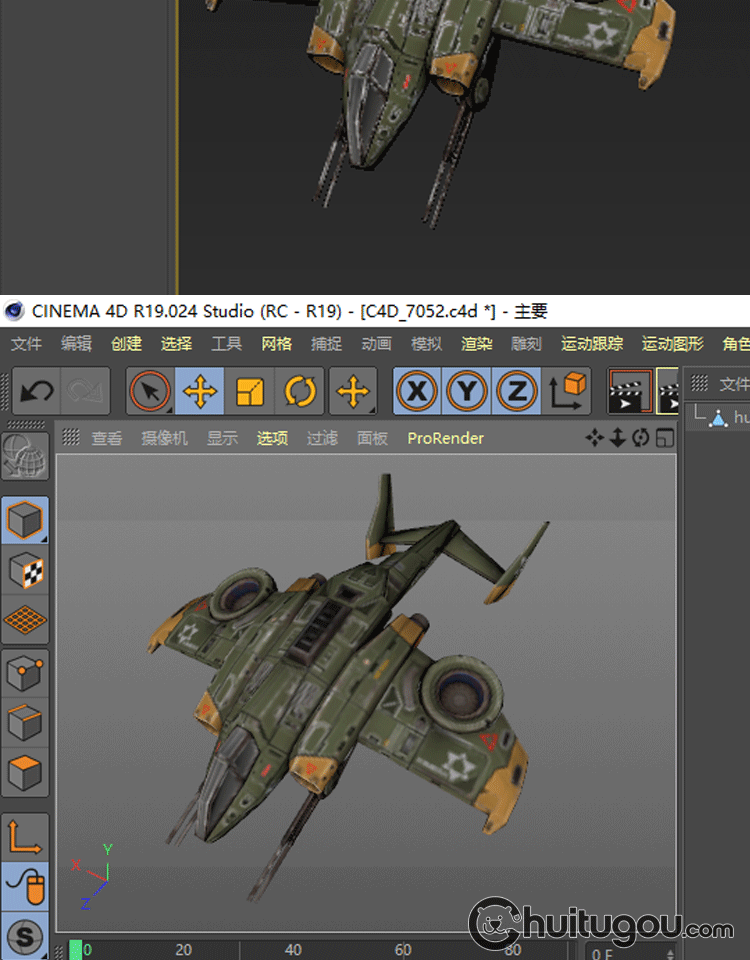Image resolution: width=750 pixels, height=960 pixels.
Task: Open the 渲染 menu in menu bar
Action: (x=476, y=343)
